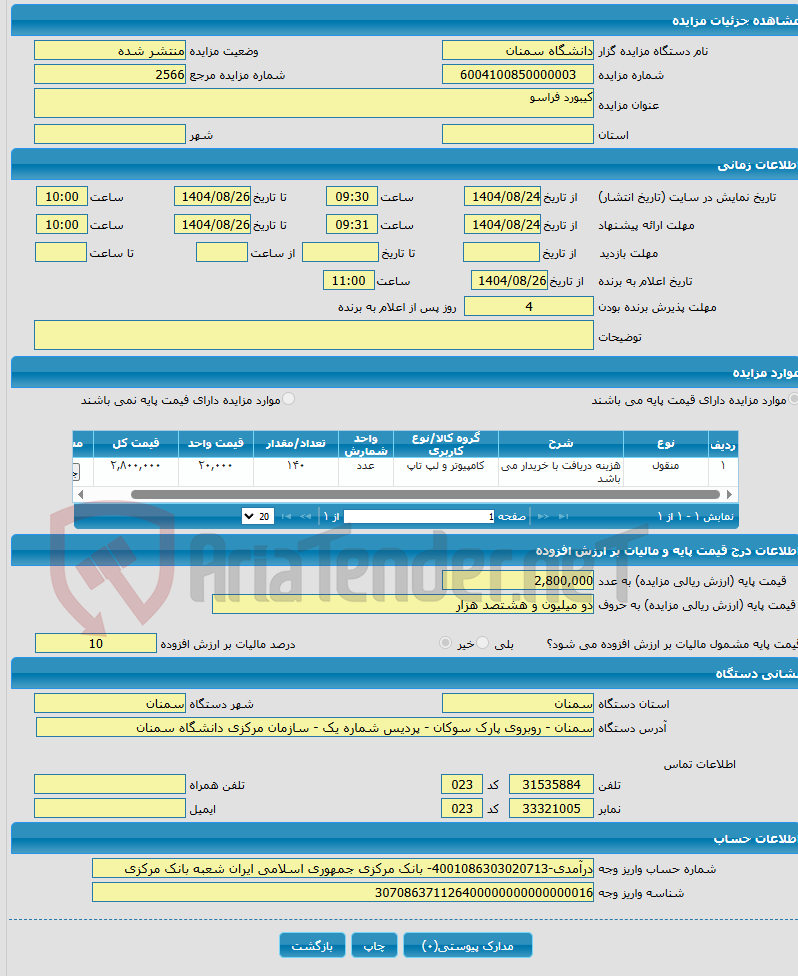Click the نمابر field 33321005

tap(552, 809)
